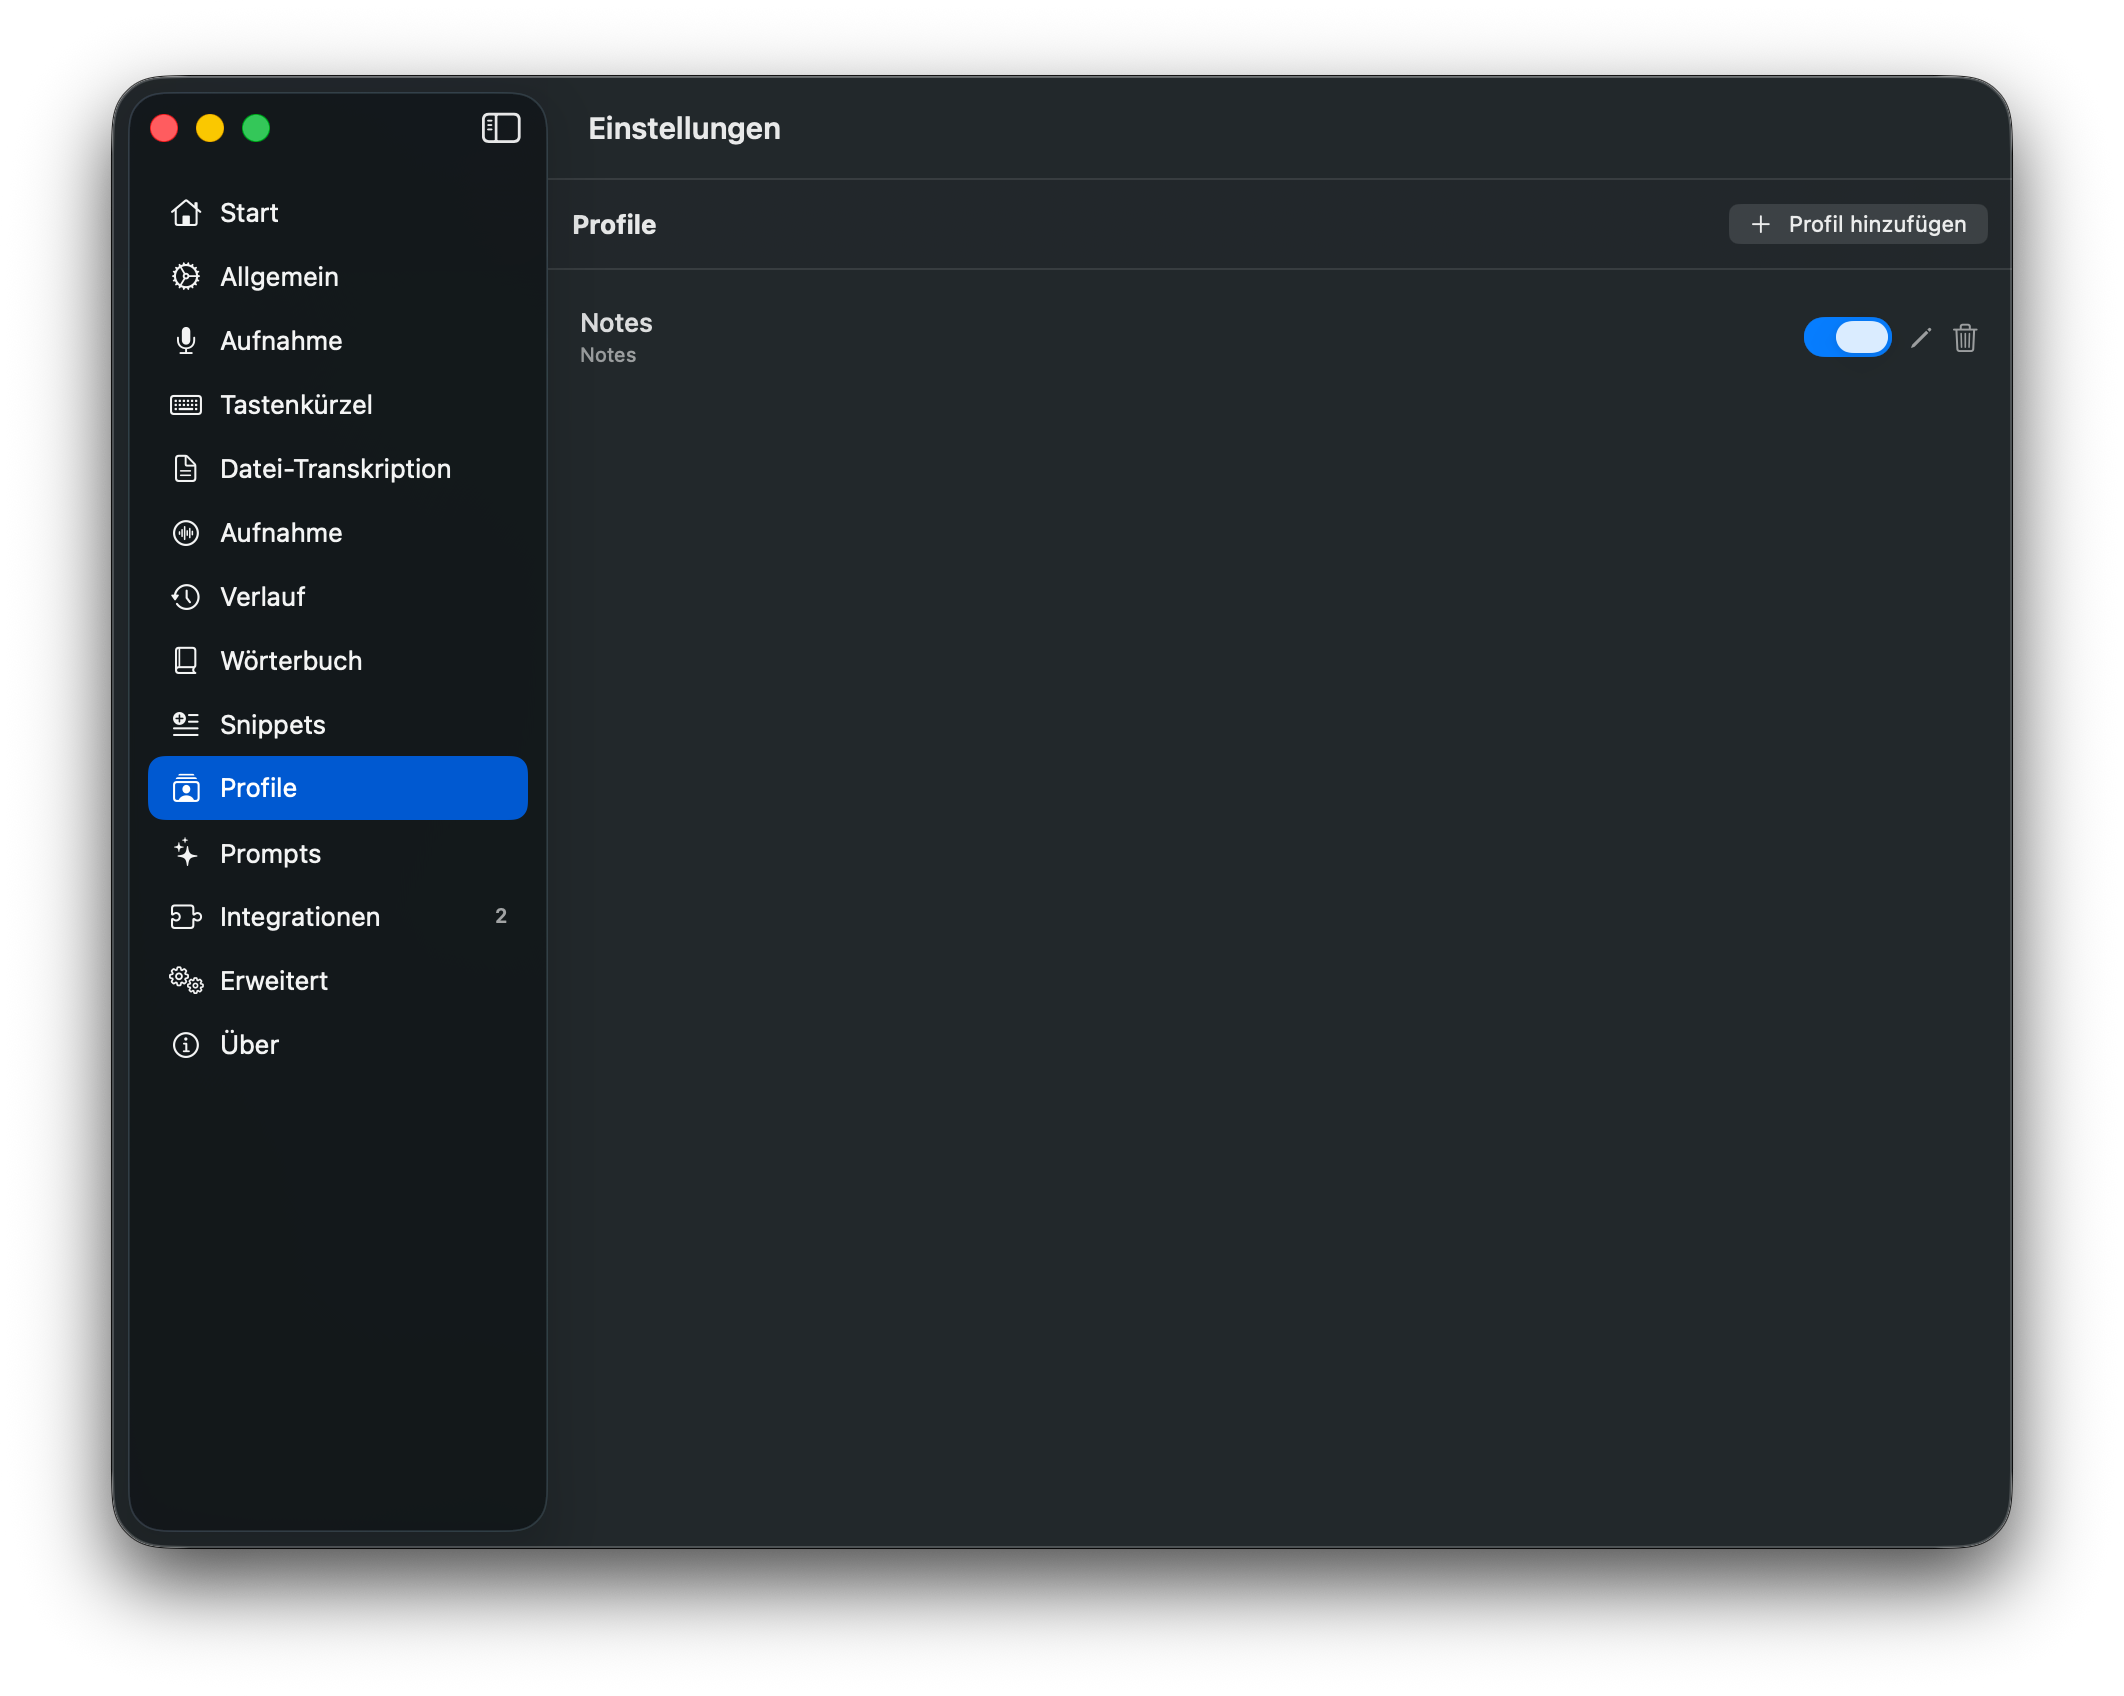
Task: Open the waveform Aufnahme section
Action: (280, 533)
